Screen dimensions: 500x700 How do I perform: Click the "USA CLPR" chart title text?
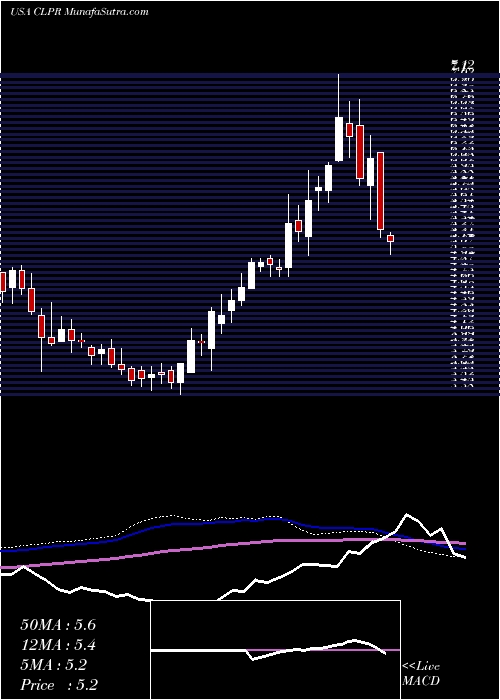point(36,12)
